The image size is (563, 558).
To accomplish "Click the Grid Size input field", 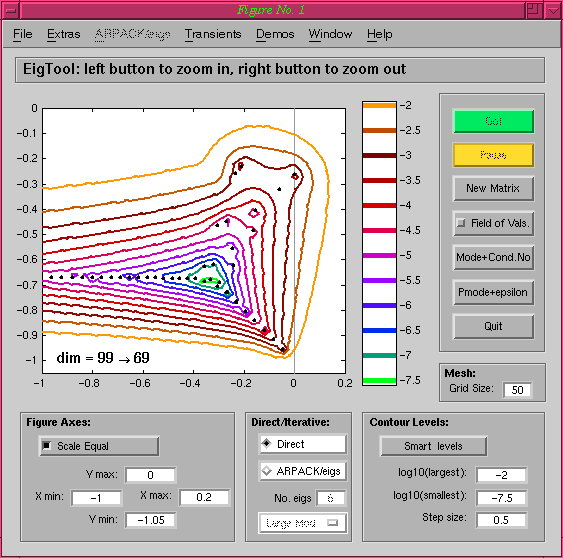I will (x=517, y=390).
